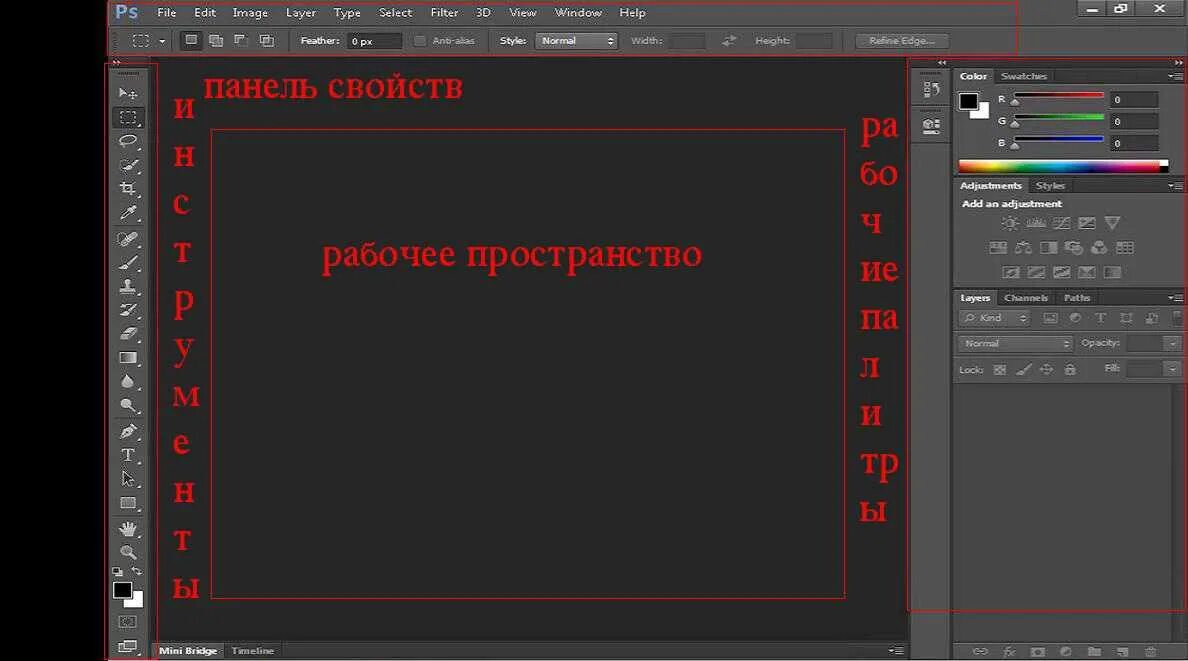Switch to the Timeline tab
Screen dimensions: 1188x661
[252, 650]
